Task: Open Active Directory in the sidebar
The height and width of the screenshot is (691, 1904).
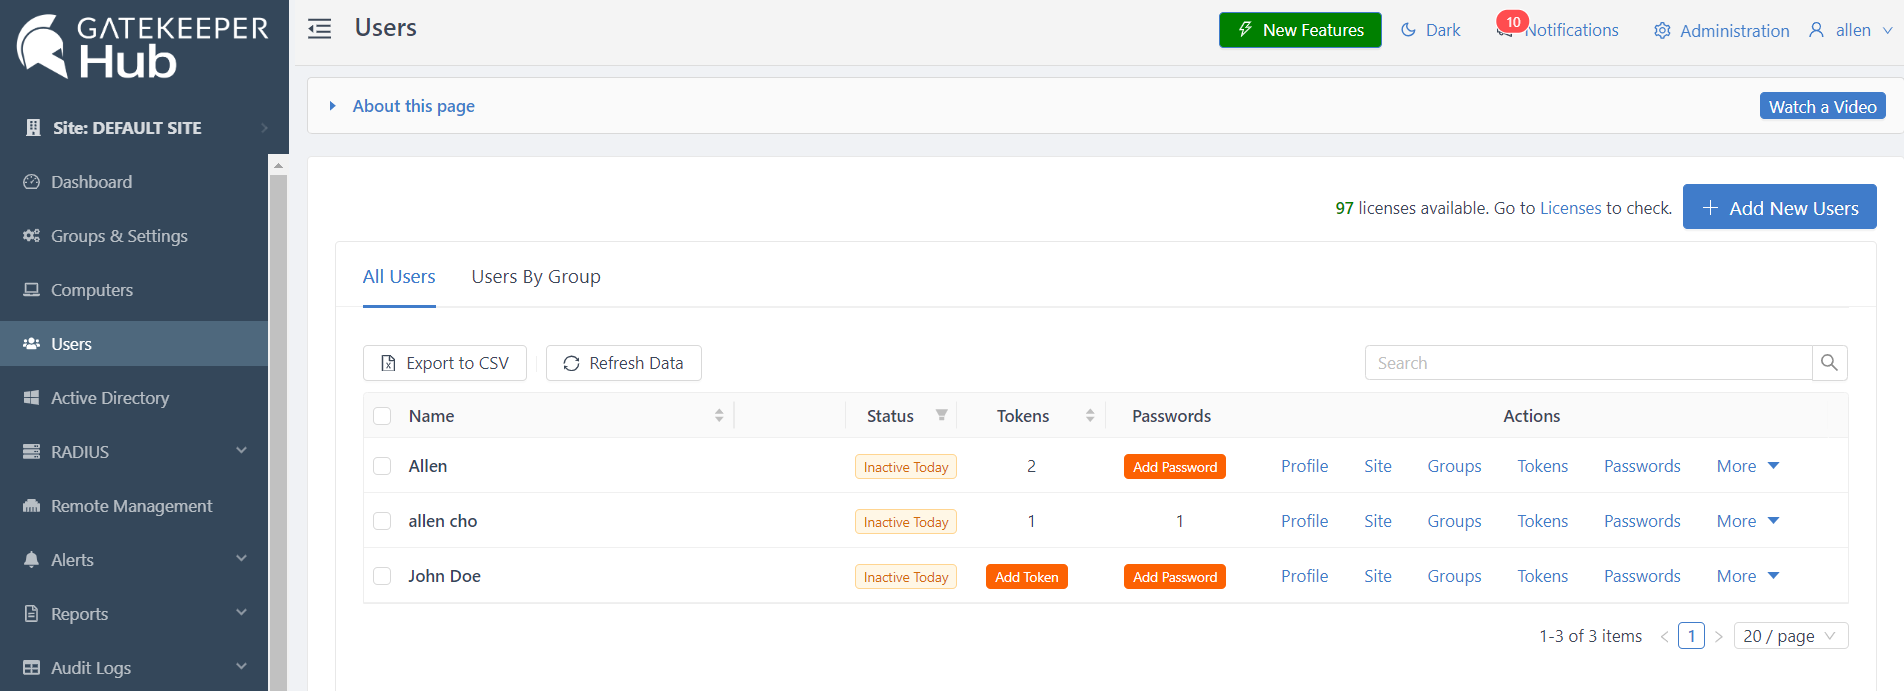Action: coord(110,398)
